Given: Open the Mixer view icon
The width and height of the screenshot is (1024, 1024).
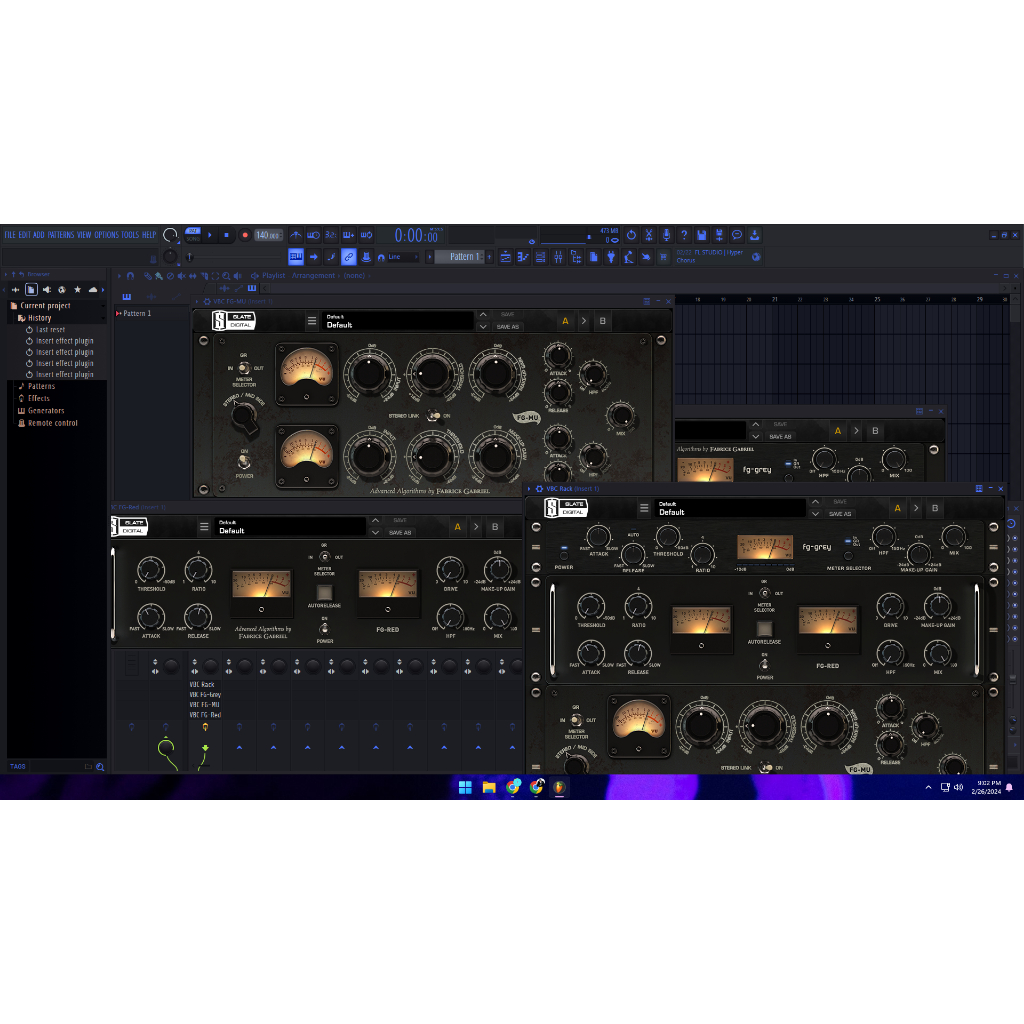Looking at the screenshot, I should (x=558, y=257).
